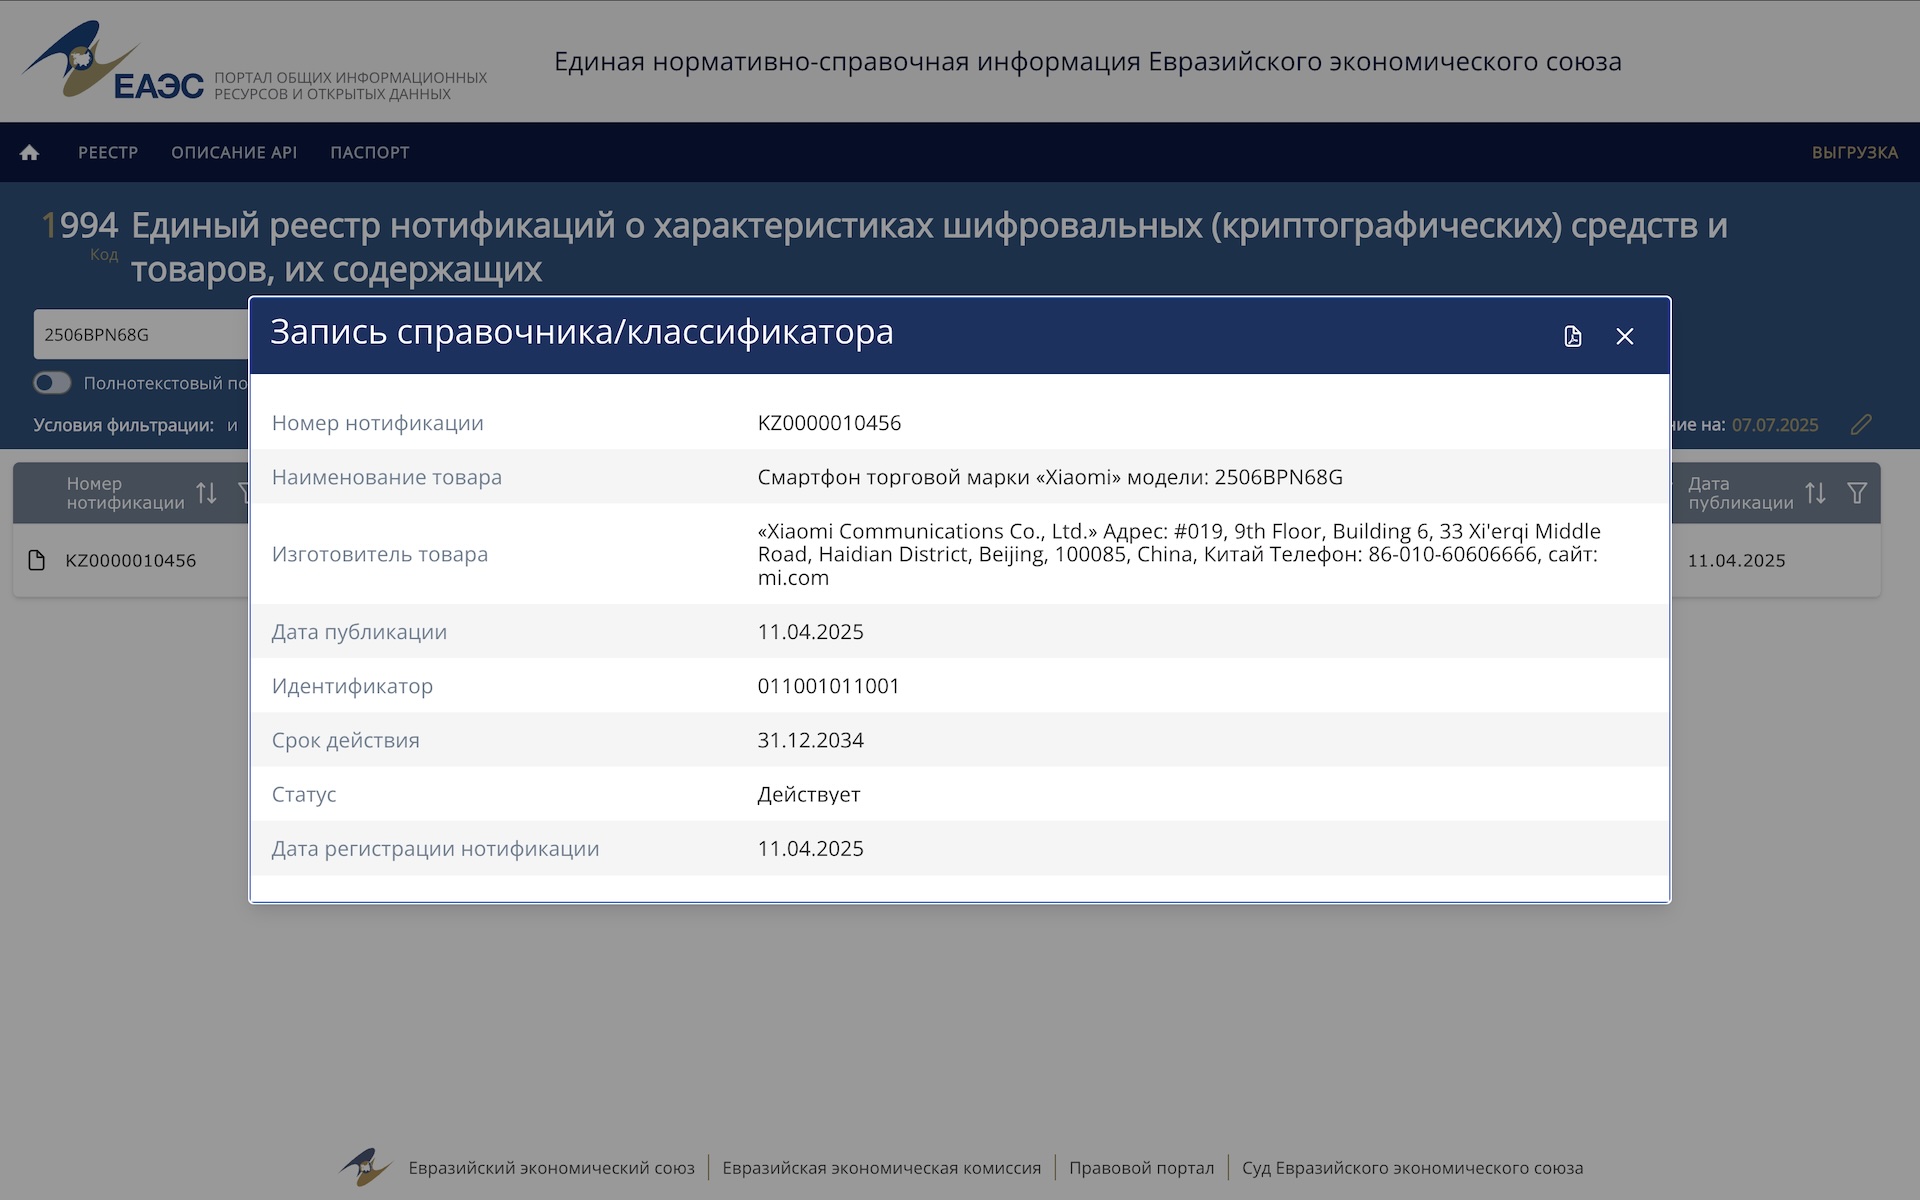Open Евразийская экономическая комиссия footer link
Viewport: 1920px width, 1200px height.
[x=881, y=1168]
